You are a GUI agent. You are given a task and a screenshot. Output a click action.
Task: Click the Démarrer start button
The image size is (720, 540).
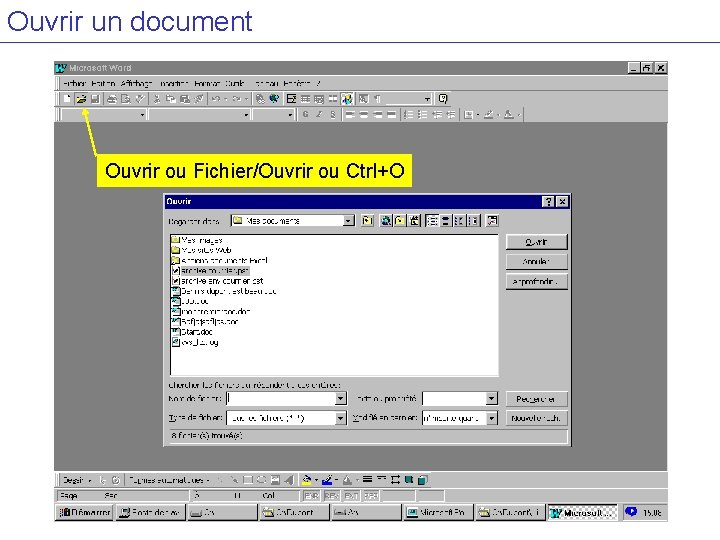[x=84, y=512]
